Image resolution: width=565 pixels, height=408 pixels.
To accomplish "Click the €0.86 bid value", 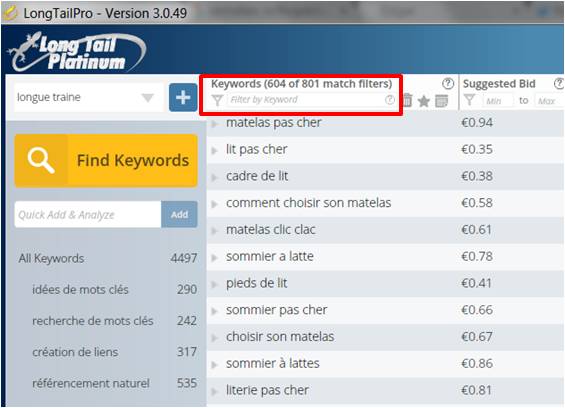I will pos(477,363).
